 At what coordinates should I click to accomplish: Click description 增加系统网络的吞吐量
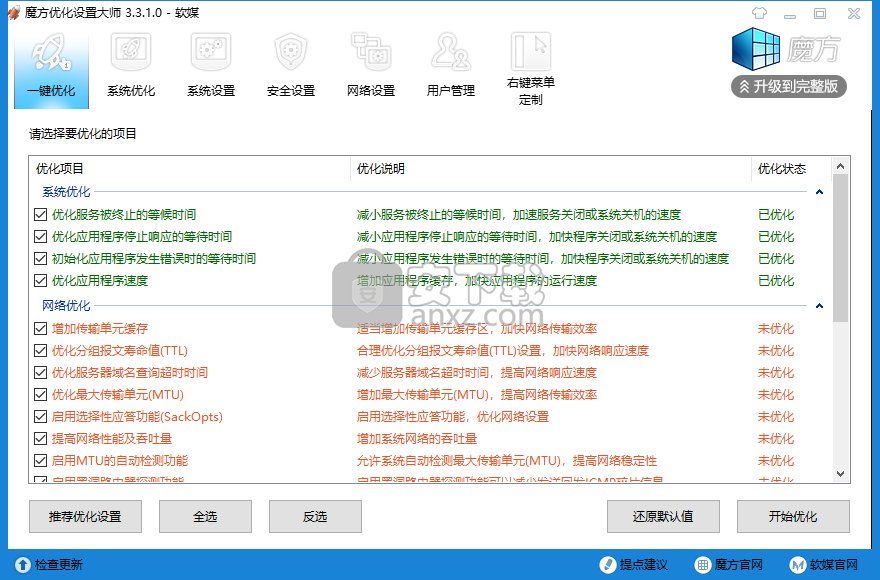click(417, 439)
